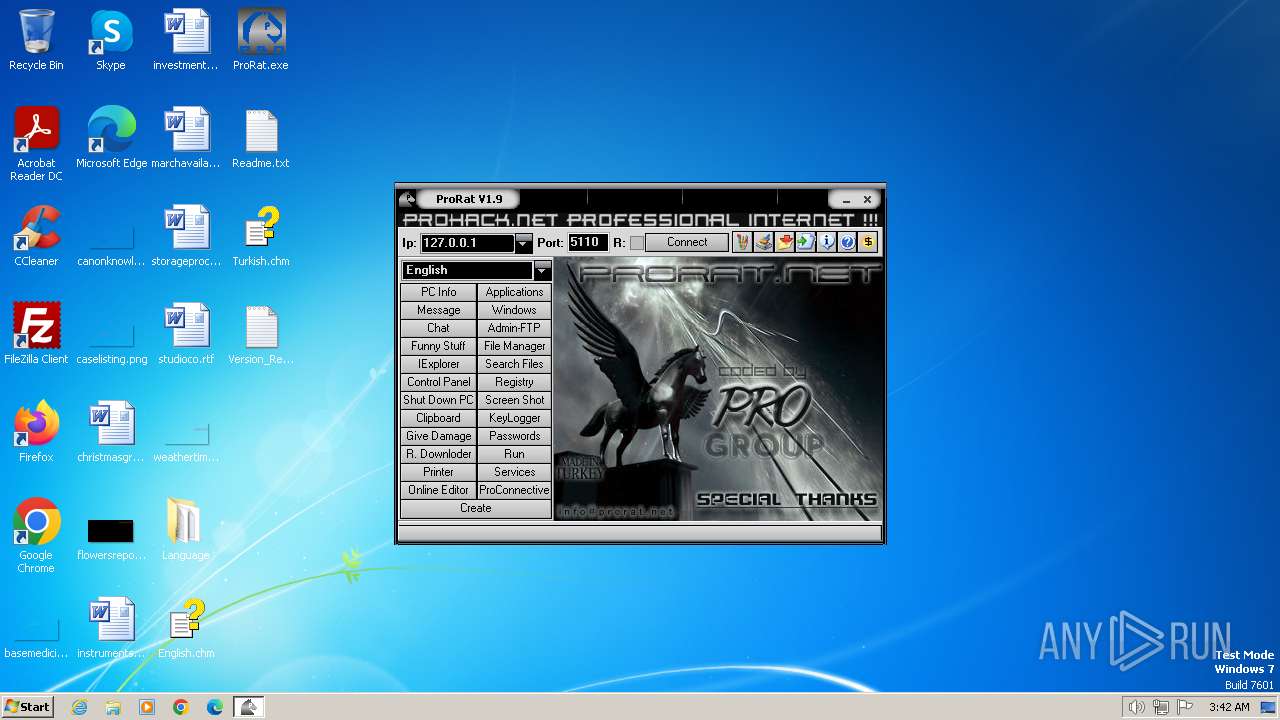Toggle the R: checkbox beside Connect
This screenshot has width=1280, height=720.
point(637,243)
